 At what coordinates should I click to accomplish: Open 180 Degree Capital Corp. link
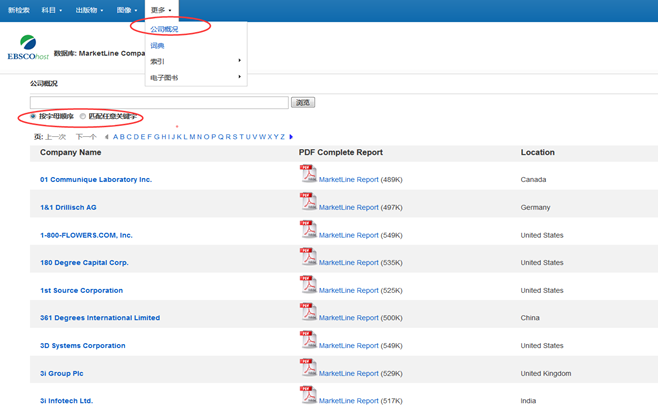tap(84, 263)
